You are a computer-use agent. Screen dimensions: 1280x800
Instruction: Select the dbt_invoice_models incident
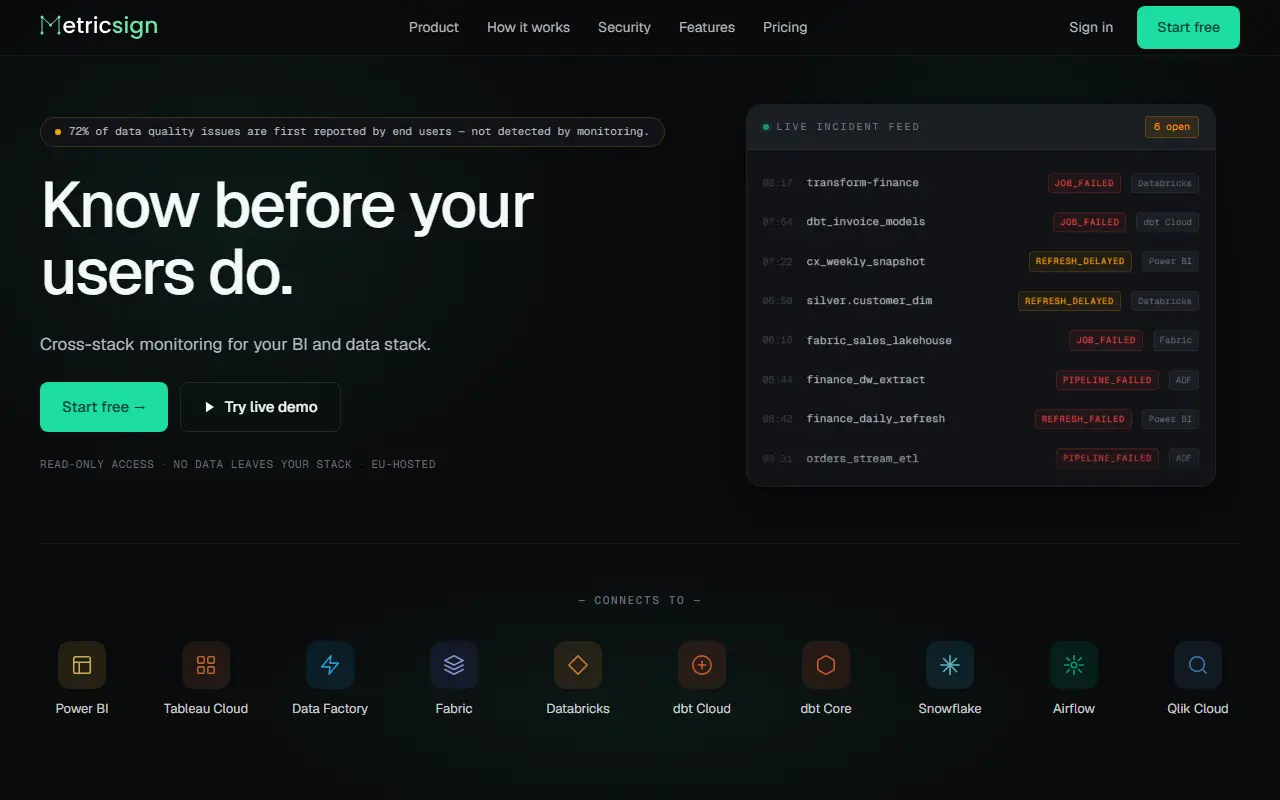980,222
